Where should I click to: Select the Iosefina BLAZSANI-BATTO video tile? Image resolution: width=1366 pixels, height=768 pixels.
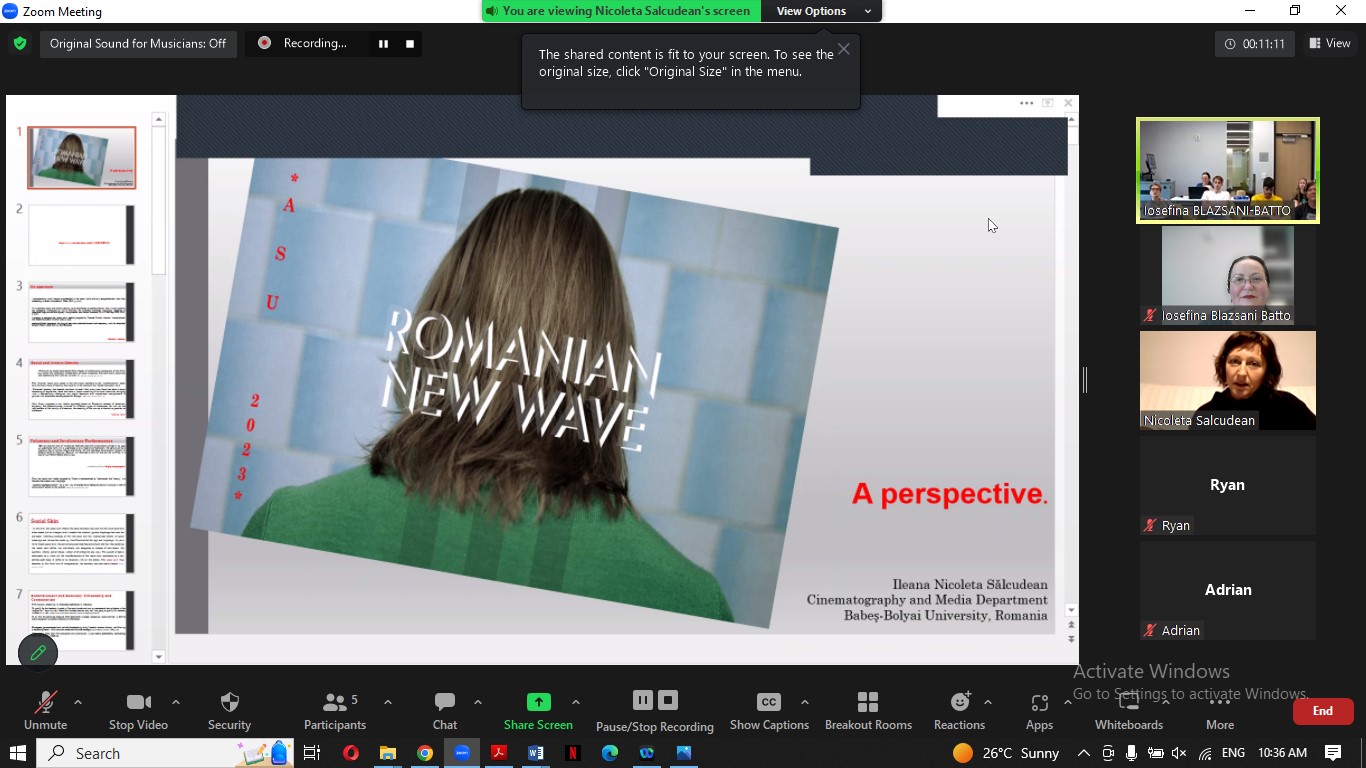point(1228,170)
